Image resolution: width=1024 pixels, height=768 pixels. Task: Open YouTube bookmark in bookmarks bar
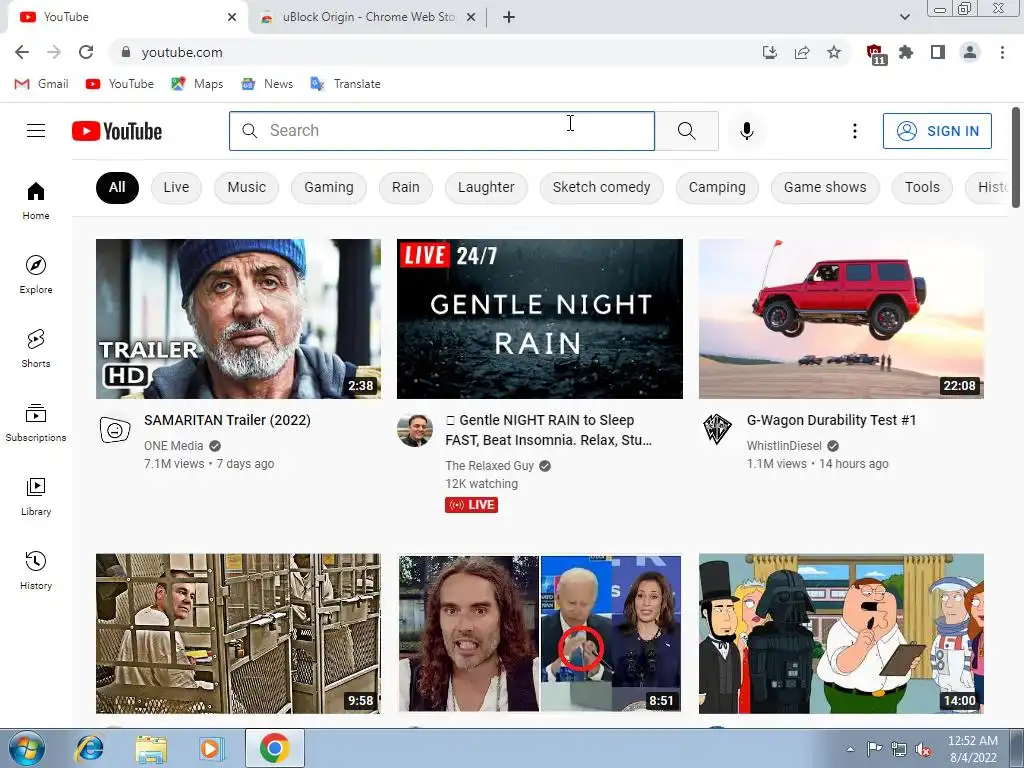pyautogui.click(x=120, y=84)
